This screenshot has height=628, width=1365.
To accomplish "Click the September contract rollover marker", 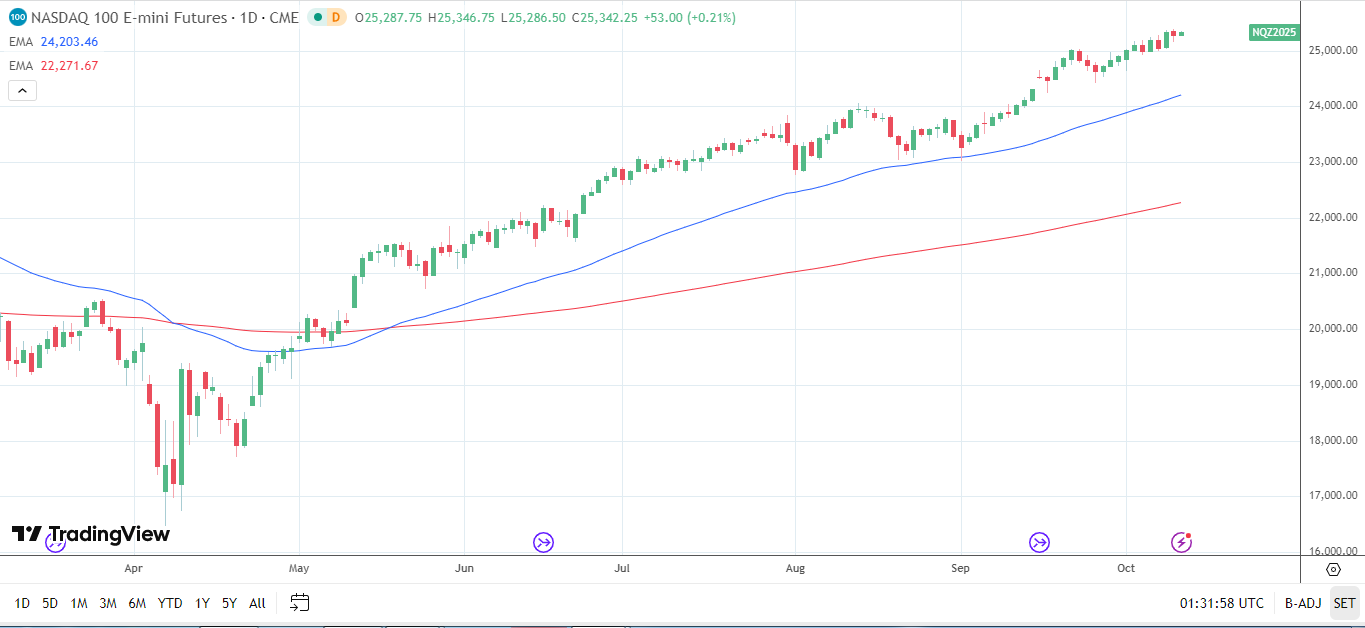I will (x=1040, y=542).
